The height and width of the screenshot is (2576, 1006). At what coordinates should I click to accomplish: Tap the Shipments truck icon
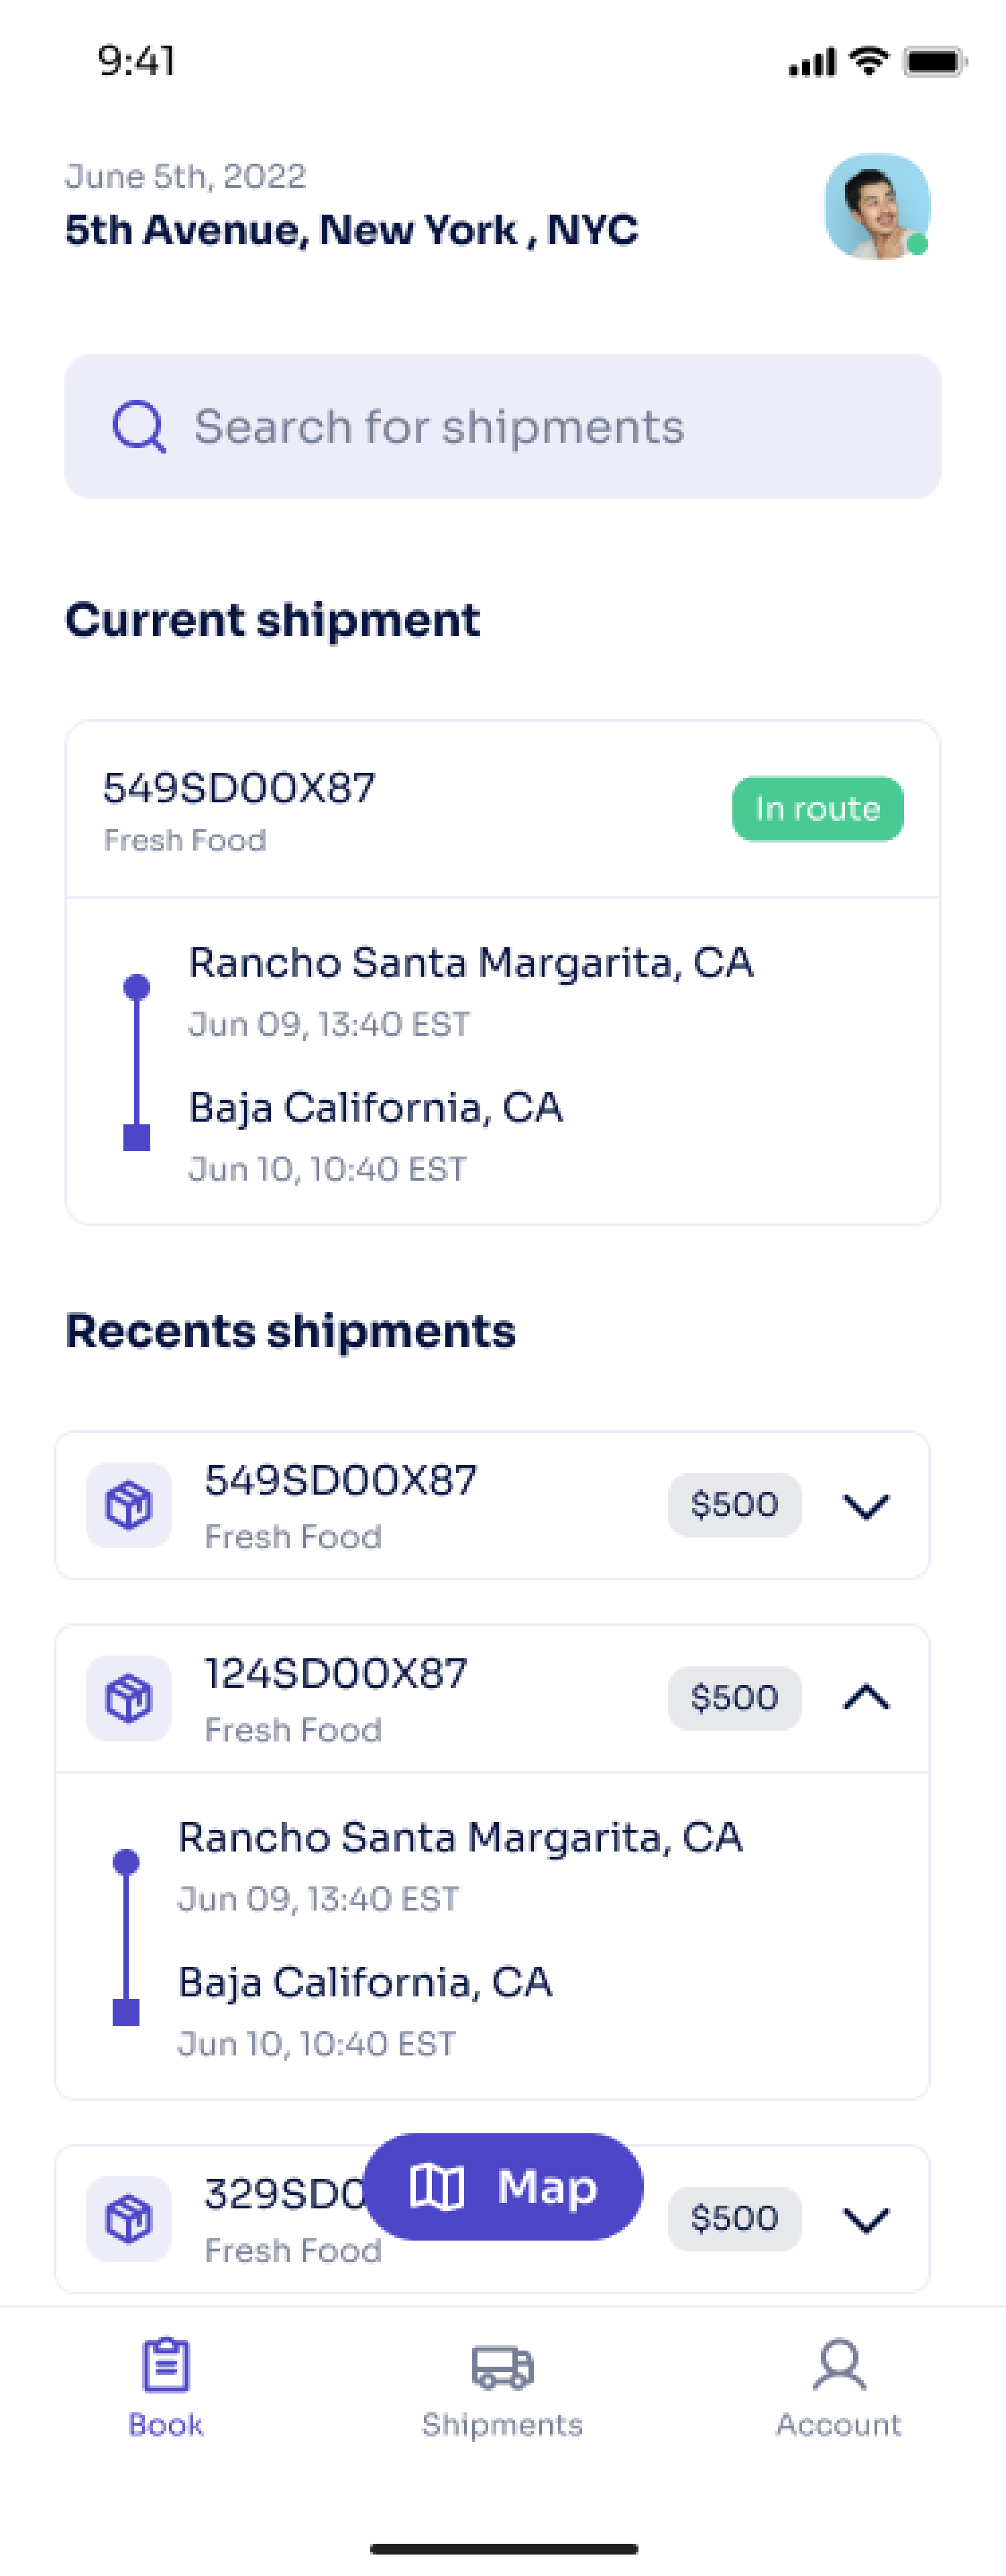pos(502,2367)
